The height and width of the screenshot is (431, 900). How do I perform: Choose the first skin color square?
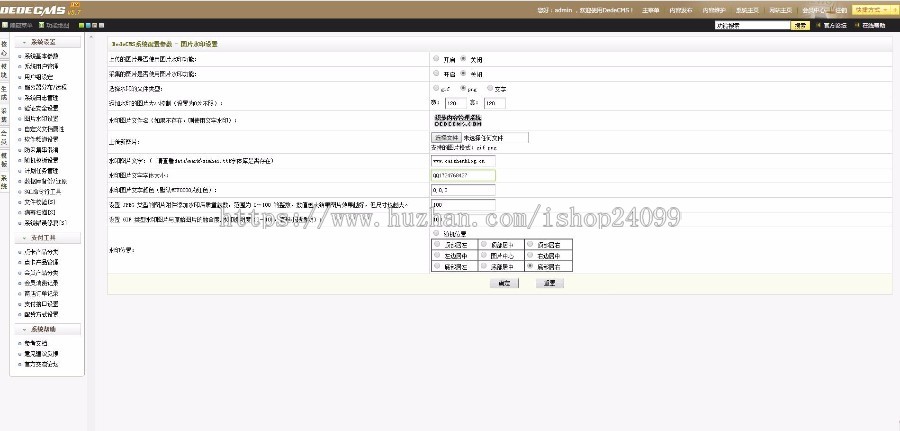82,25
